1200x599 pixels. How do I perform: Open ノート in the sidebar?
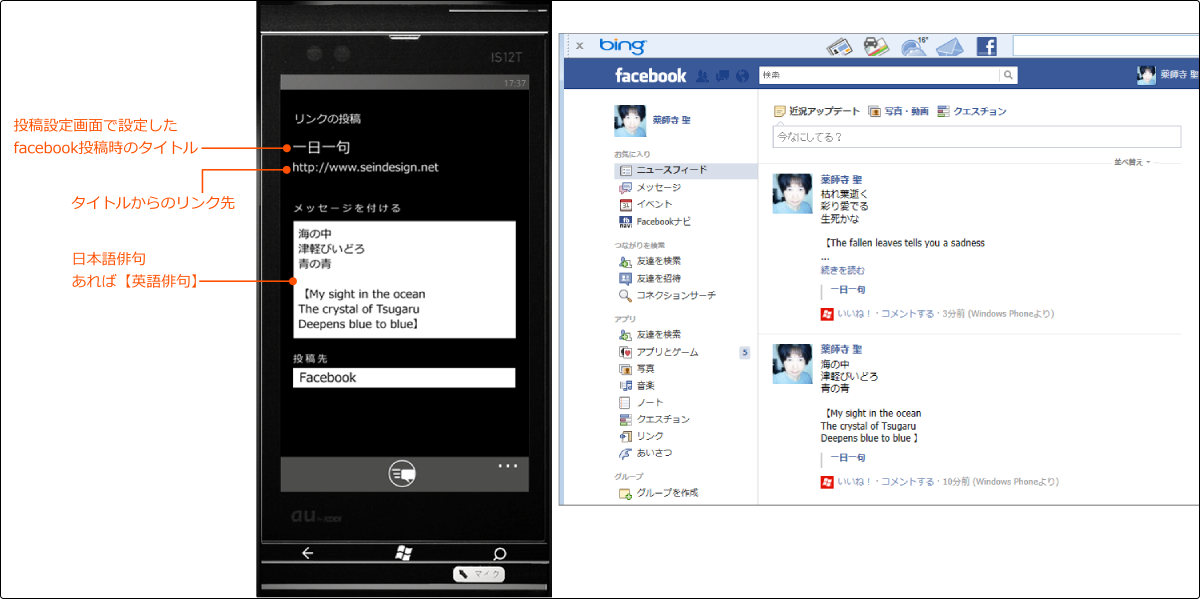point(641,402)
